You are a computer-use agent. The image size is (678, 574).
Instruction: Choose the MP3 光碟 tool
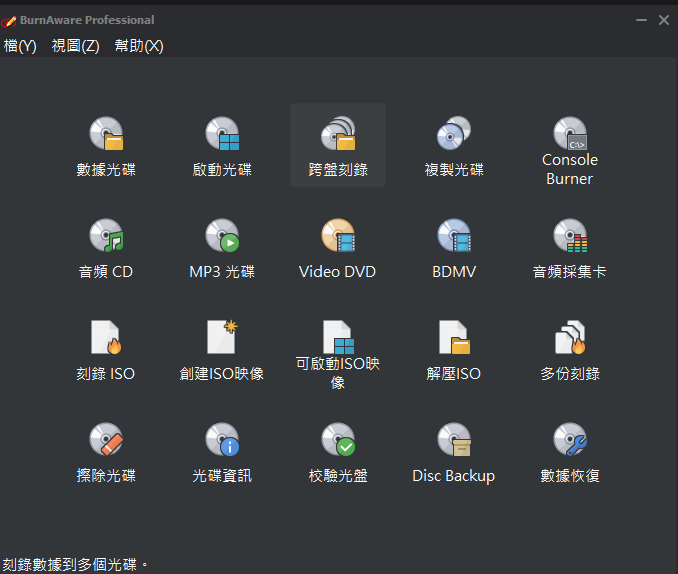click(x=222, y=247)
